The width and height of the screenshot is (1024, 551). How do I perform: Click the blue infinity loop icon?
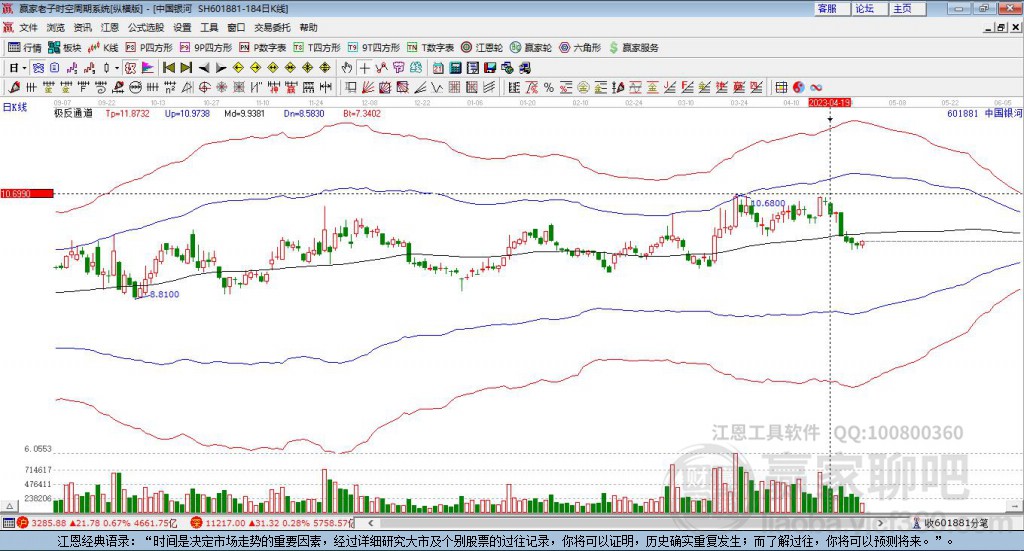816,87
